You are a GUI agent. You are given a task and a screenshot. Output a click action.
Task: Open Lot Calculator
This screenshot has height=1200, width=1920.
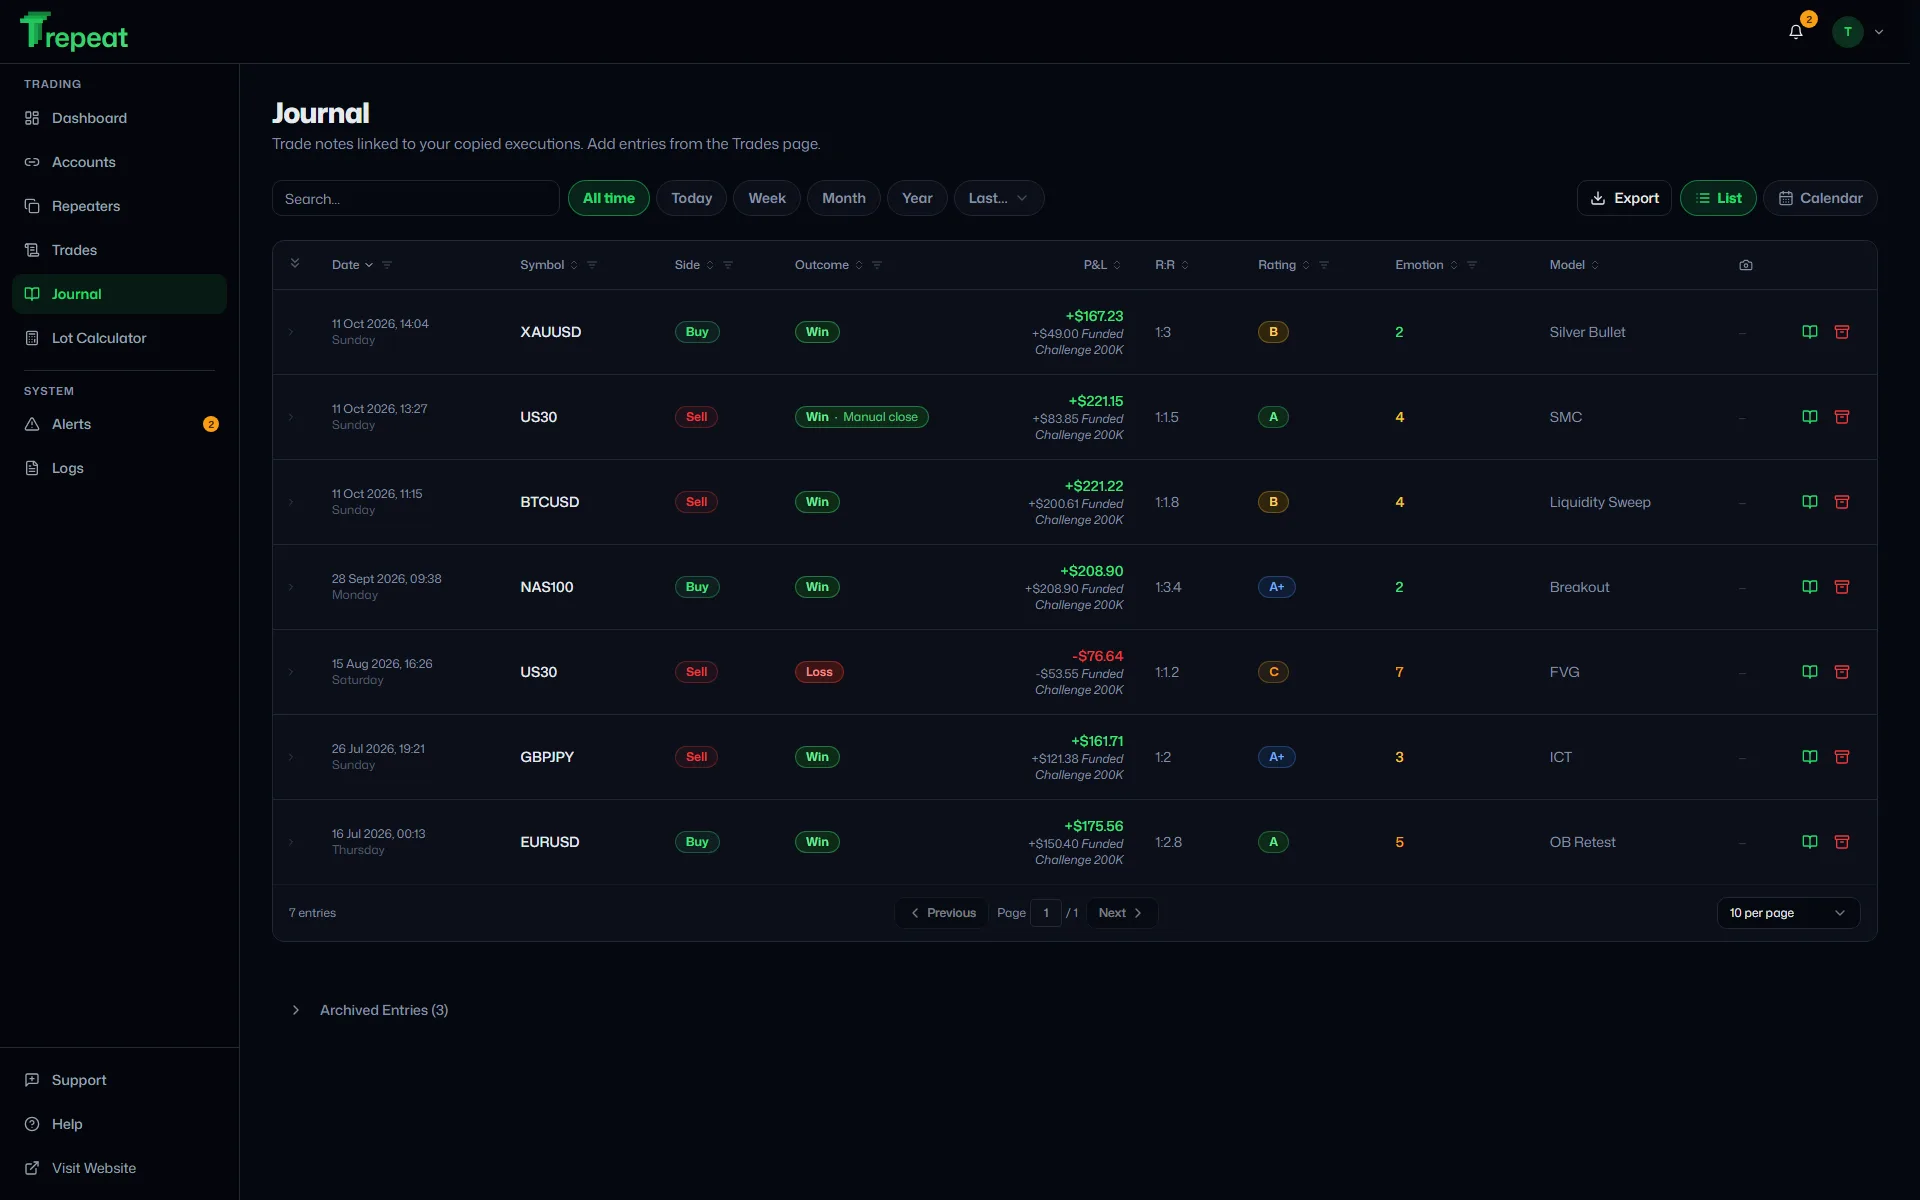(119, 338)
